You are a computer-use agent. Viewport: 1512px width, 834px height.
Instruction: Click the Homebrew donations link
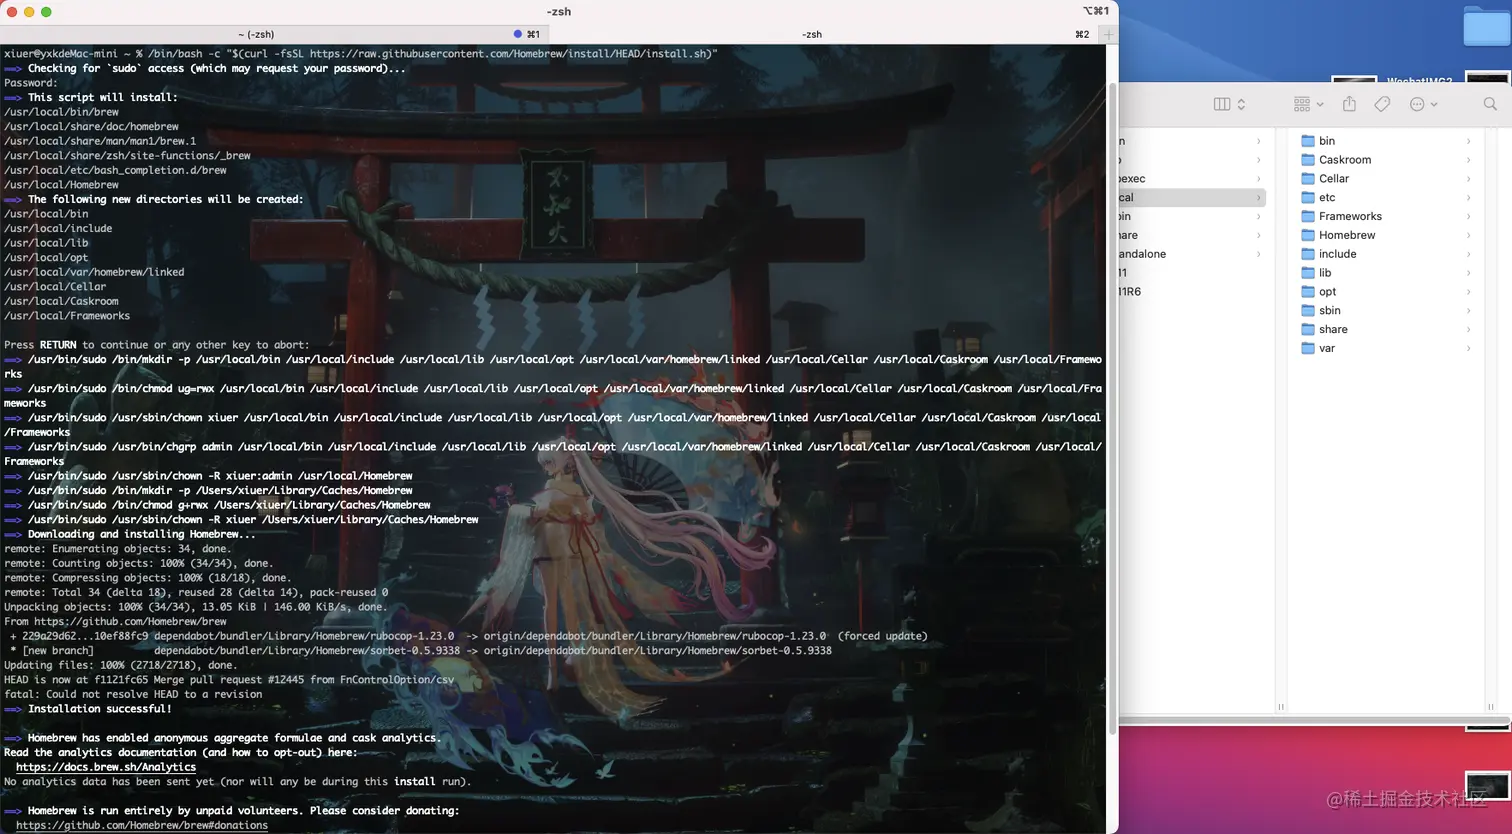(x=142, y=825)
